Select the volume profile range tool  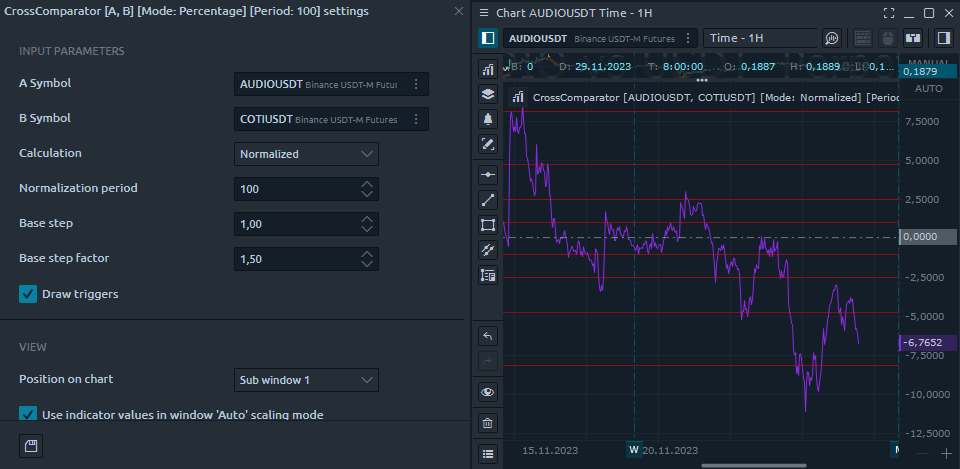coord(488,276)
